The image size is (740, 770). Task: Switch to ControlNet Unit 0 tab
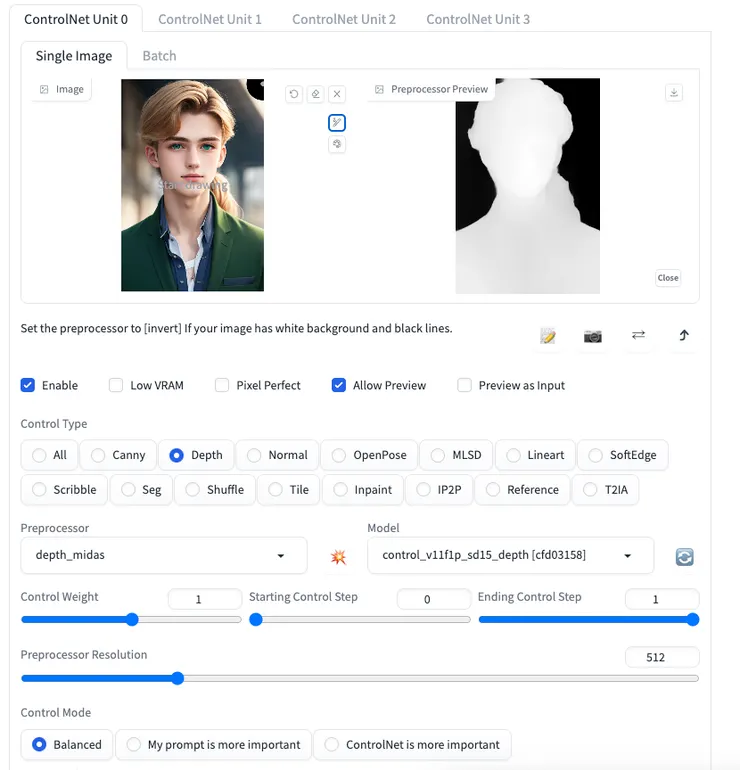[76, 19]
